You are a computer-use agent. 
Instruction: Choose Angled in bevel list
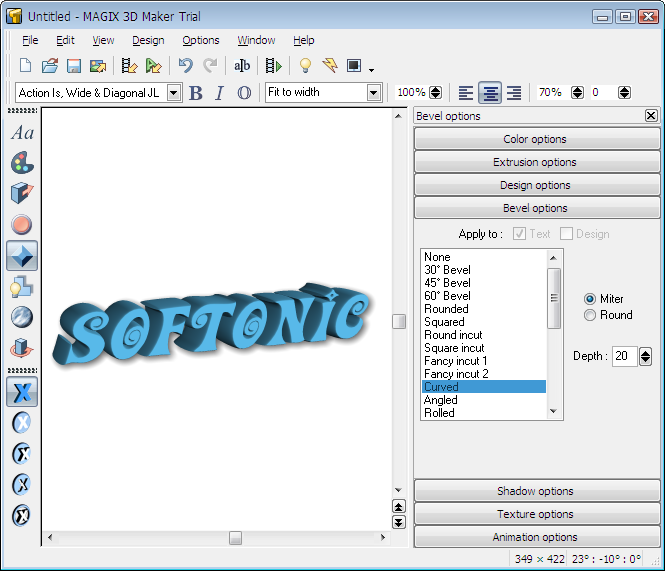tap(484, 400)
